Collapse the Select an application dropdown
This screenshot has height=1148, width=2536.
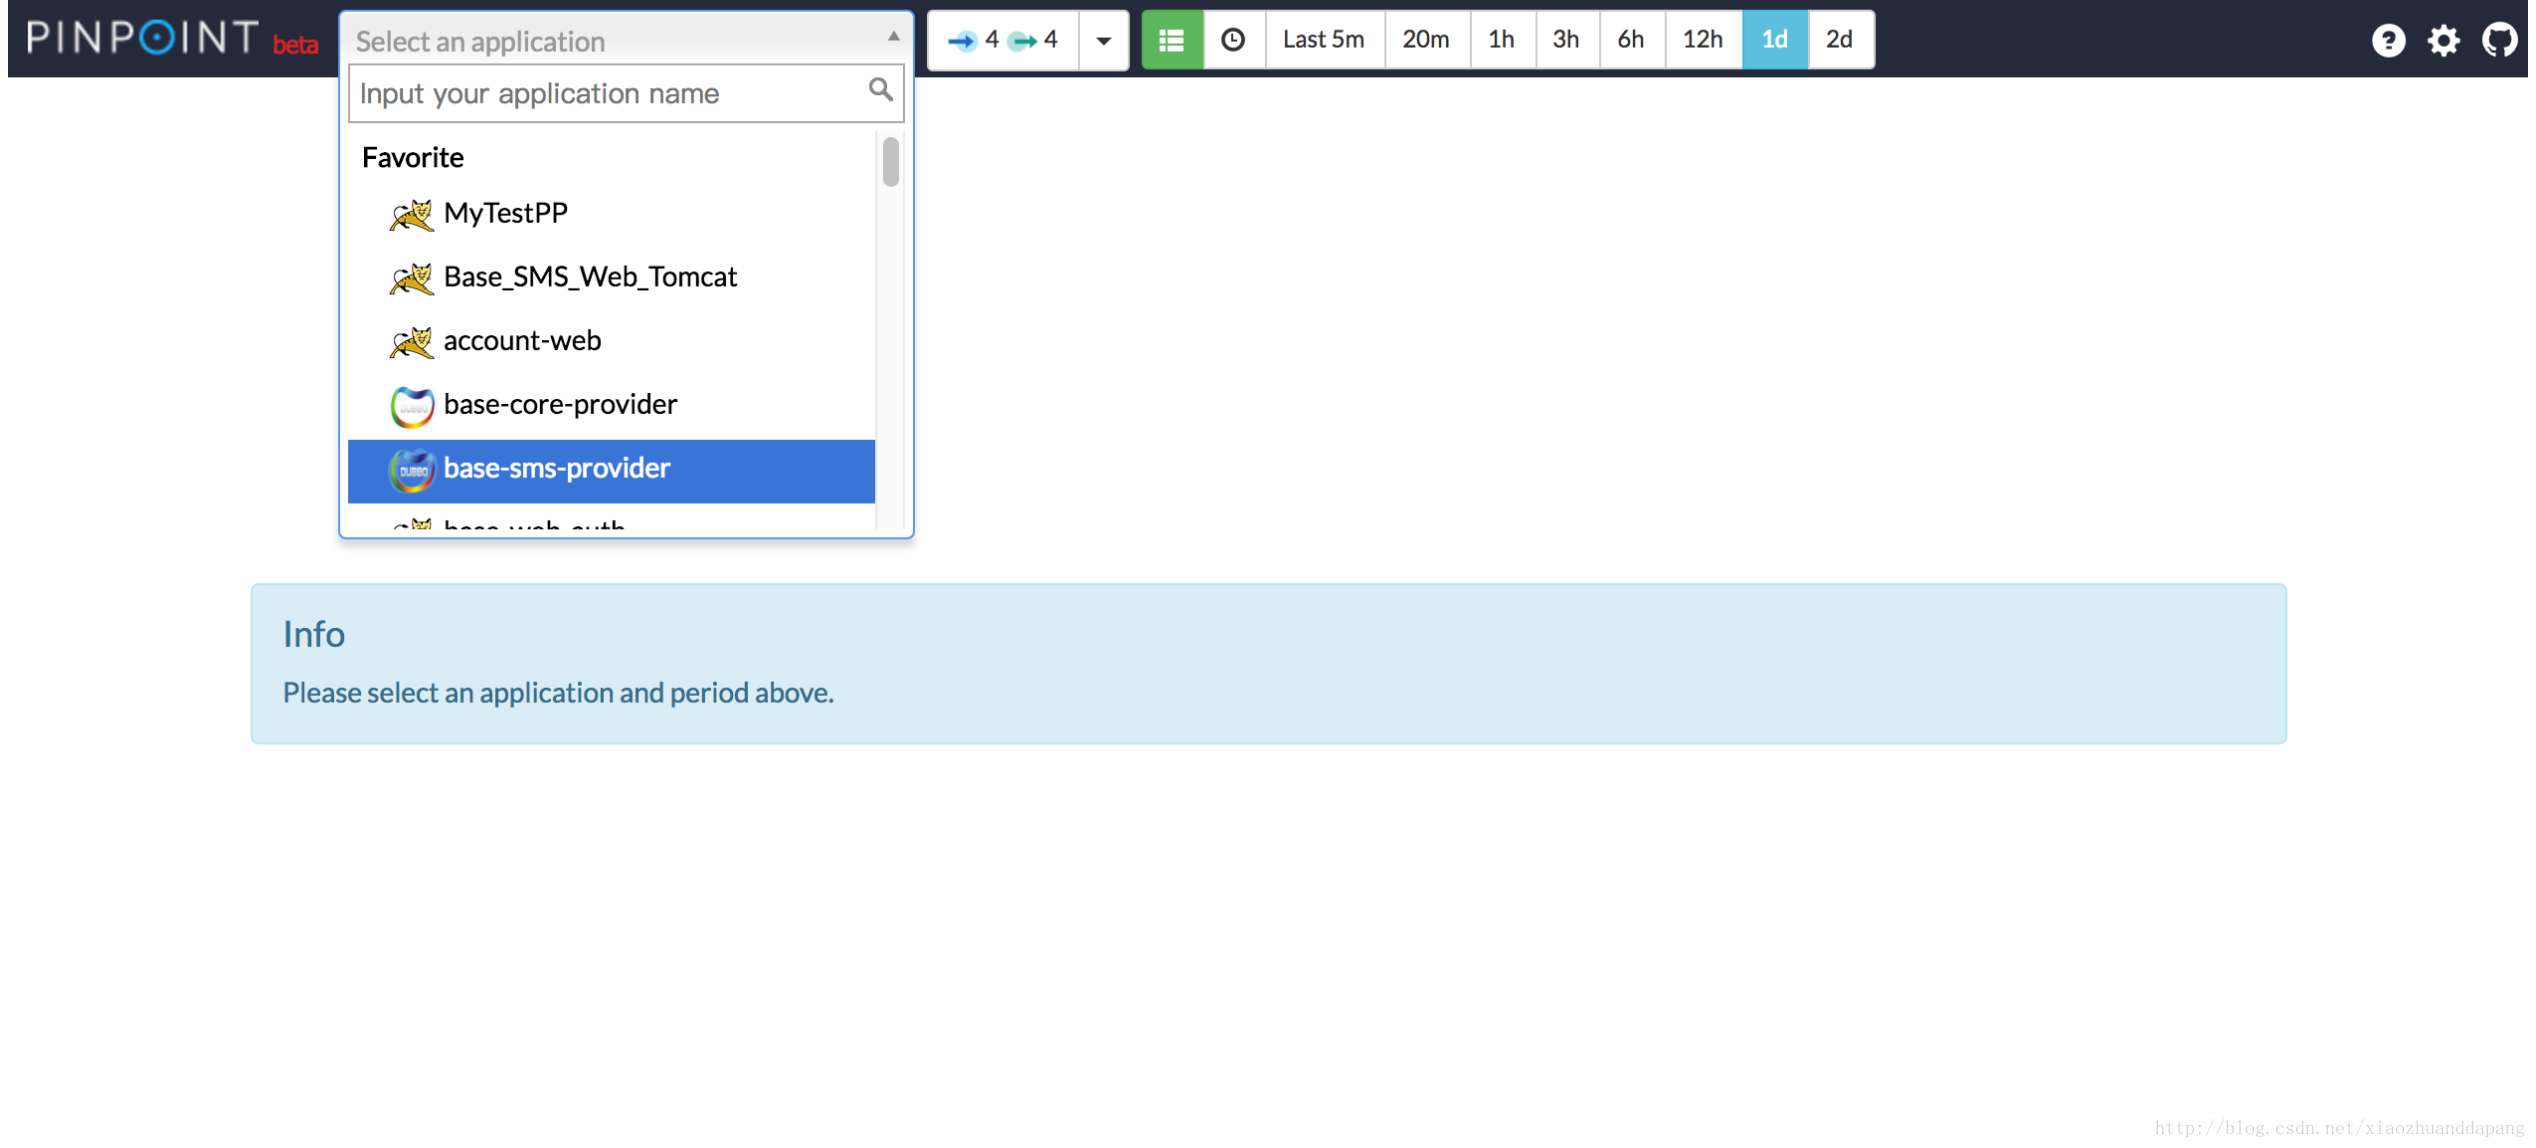626,40
